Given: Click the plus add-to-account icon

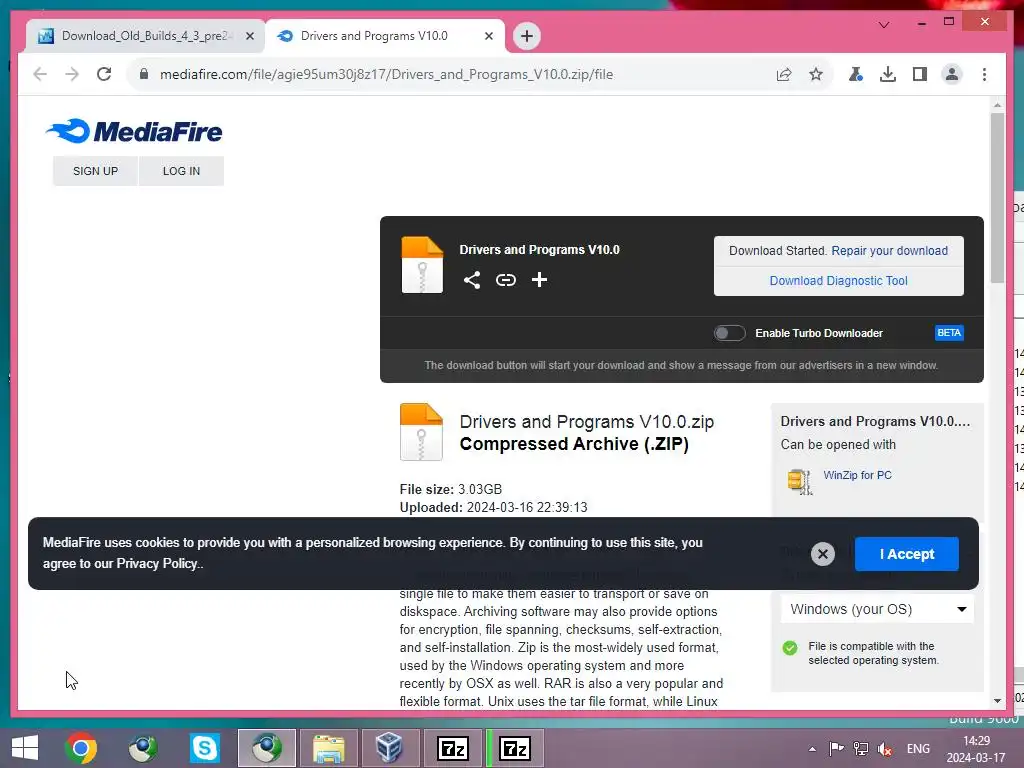Looking at the screenshot, I should tap(539, 280).
